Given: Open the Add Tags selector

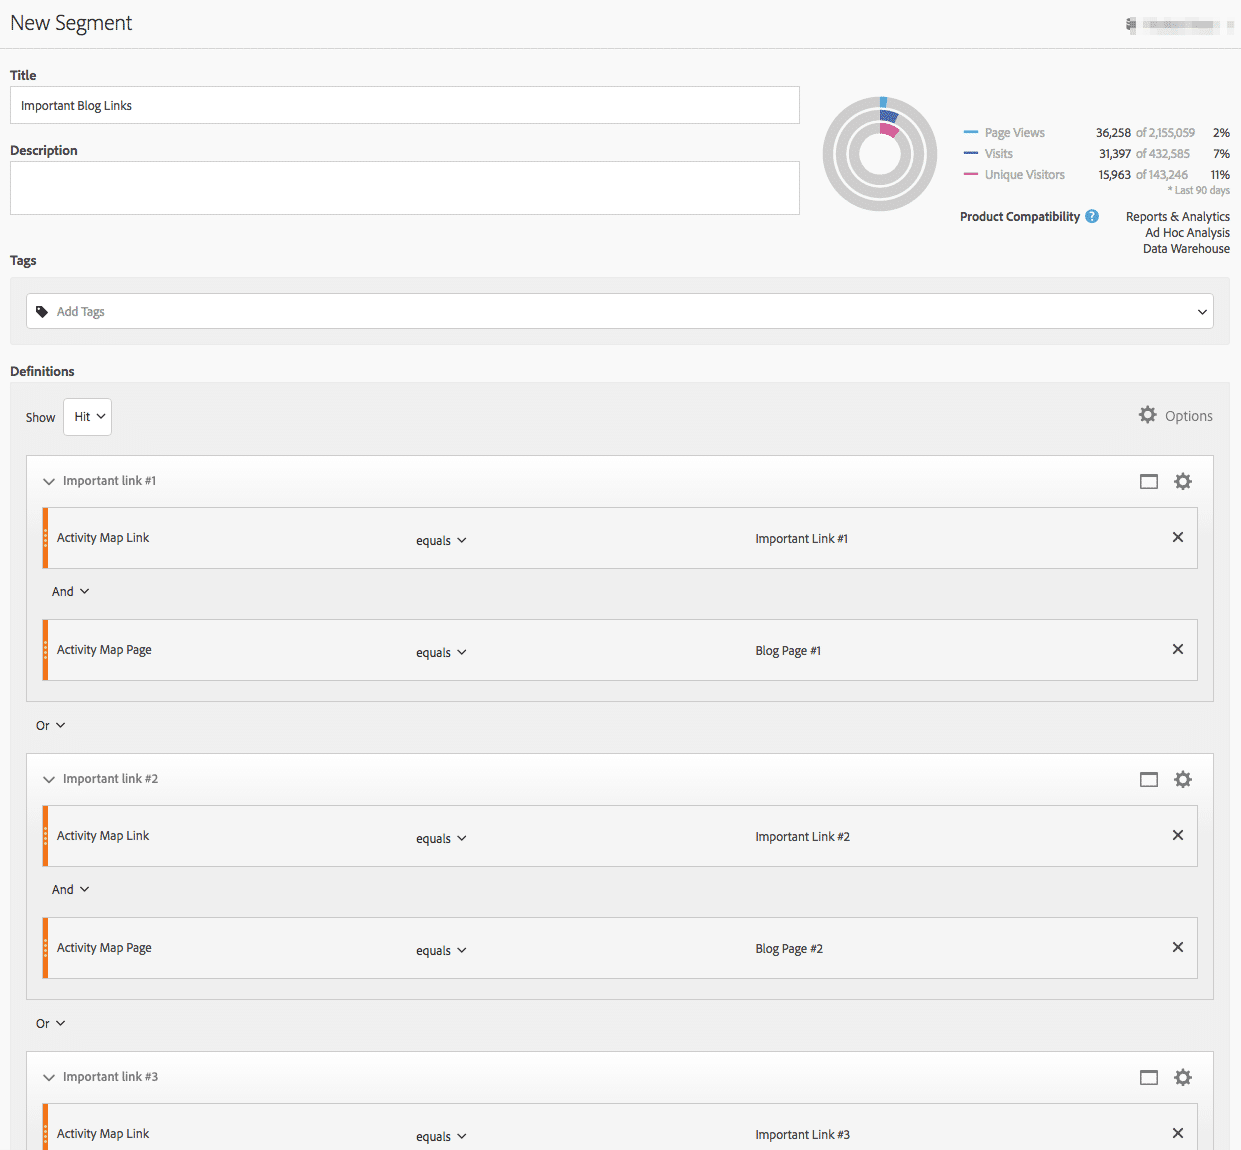Looking at the screenshot, I should [620, 312].
